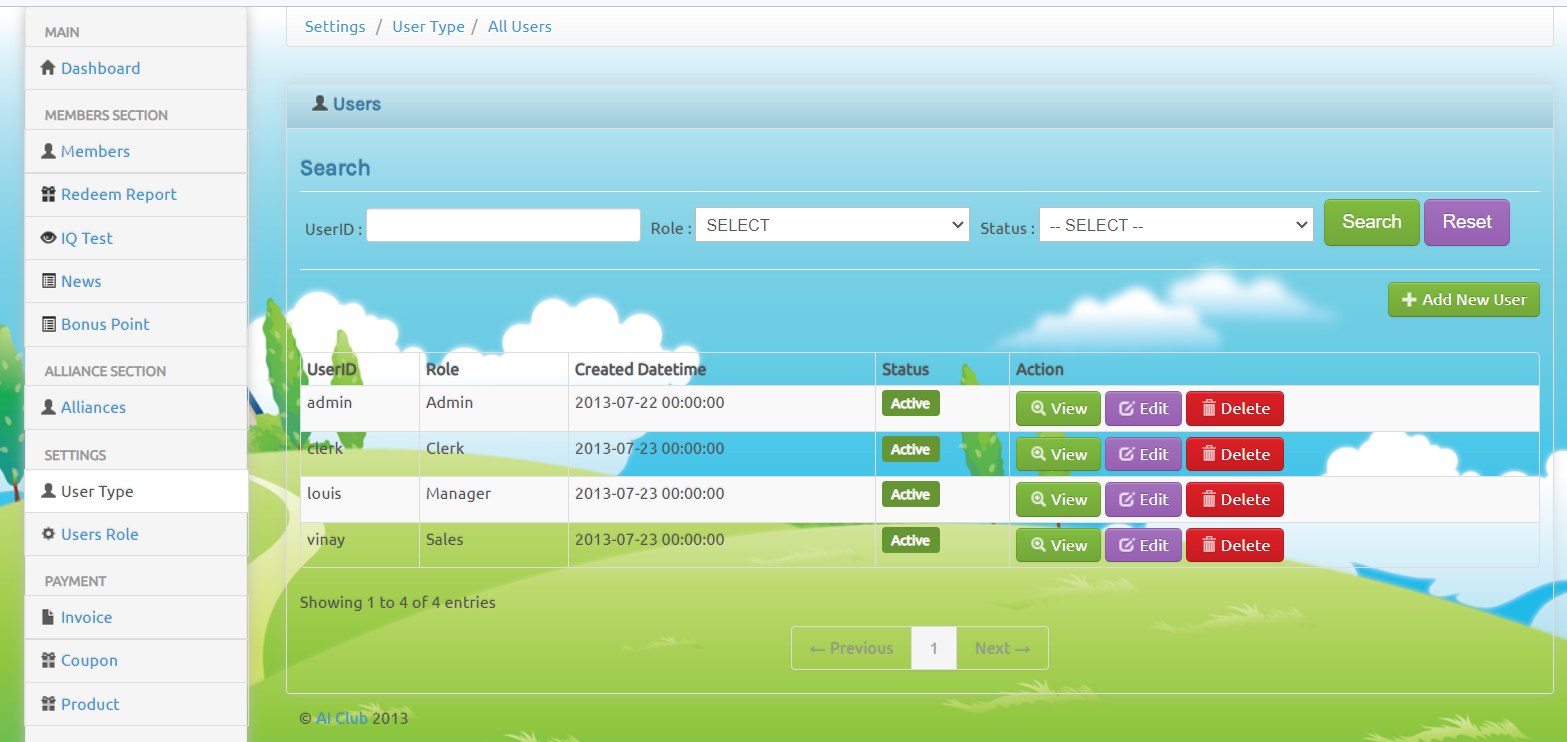The width and height of the screenshot is (1567, 742).
Task: Click the file icon beside Invoice
Action: click(x=48, y=617)
